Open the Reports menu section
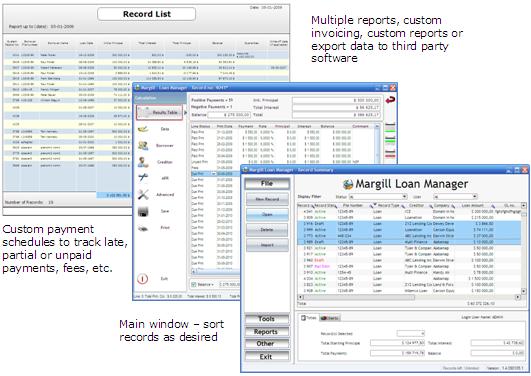531x376 pixels. pos(267,332)
